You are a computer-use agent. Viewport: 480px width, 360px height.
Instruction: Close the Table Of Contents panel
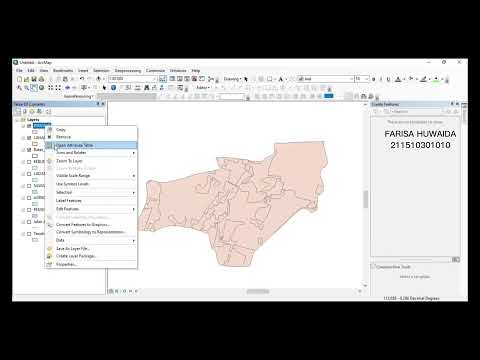click(103, 104)
